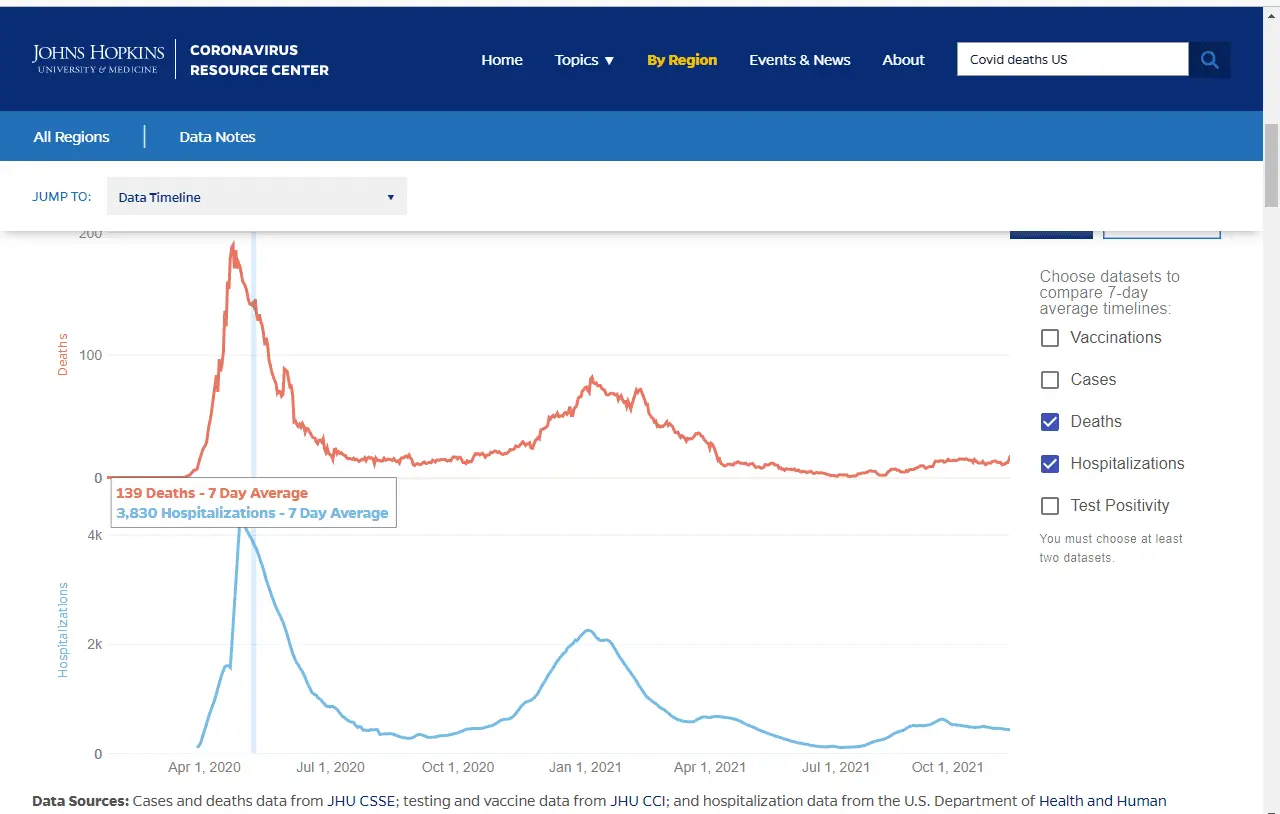Uncheck the Deaths dataset checkbox

pos(1050,422)
